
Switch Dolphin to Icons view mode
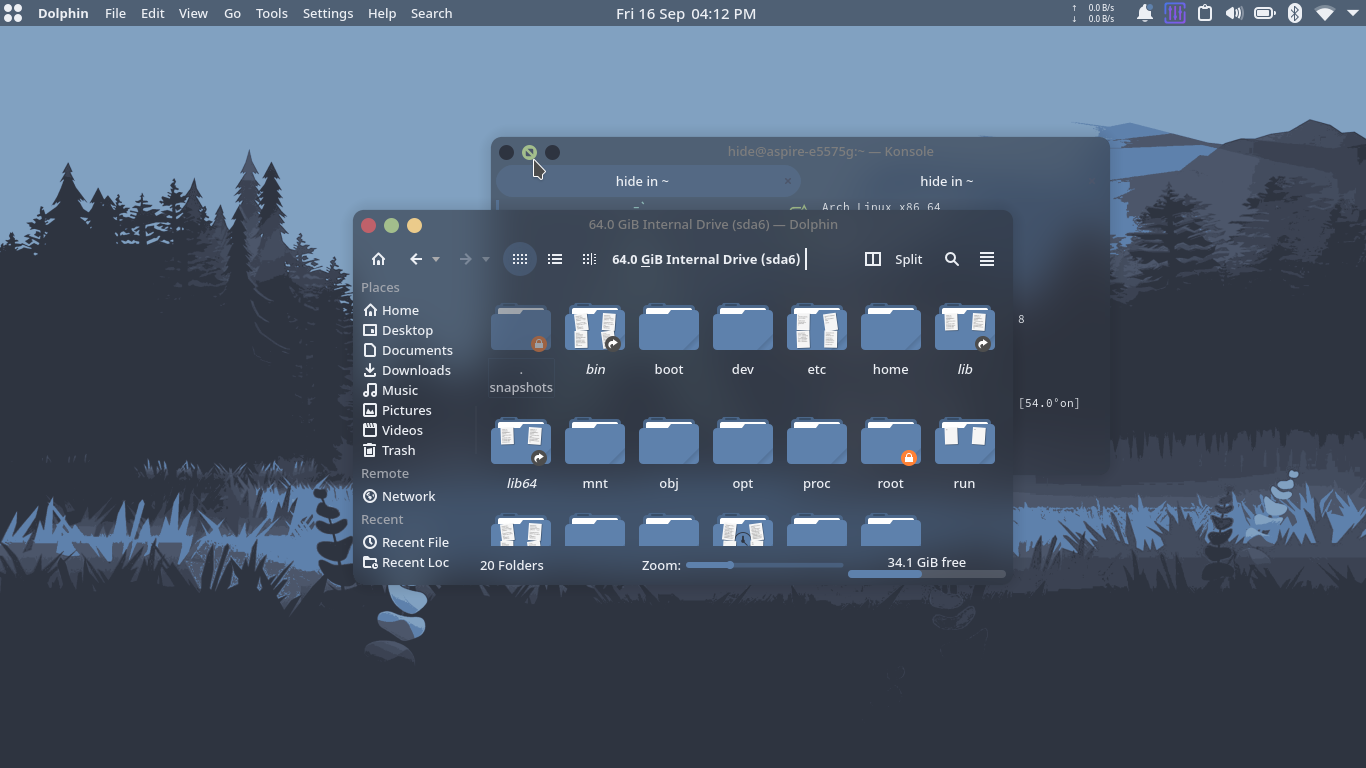(x=520, y=259)
